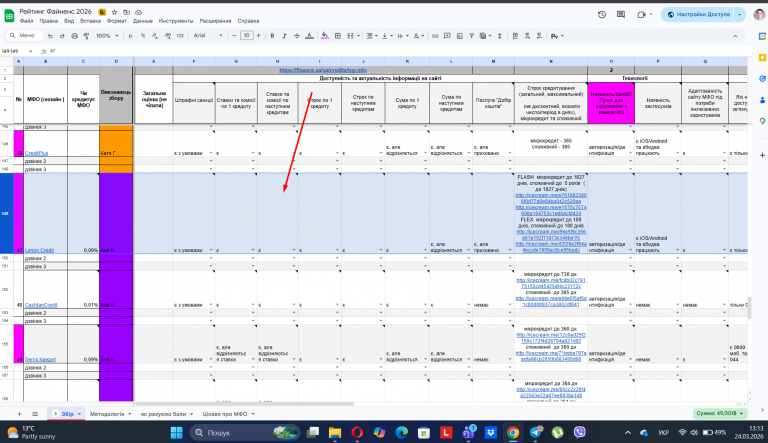Open the name box dropdown
The image size is (768, 443).
coord(30,51)
